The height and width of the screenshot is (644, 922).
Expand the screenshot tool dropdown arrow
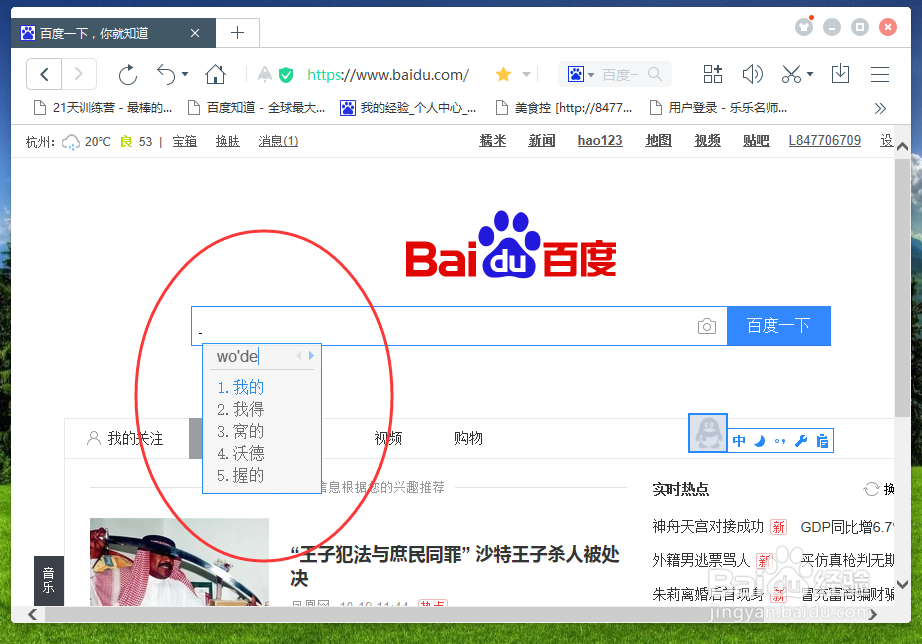pyautogui.click(x=810, y=74)
